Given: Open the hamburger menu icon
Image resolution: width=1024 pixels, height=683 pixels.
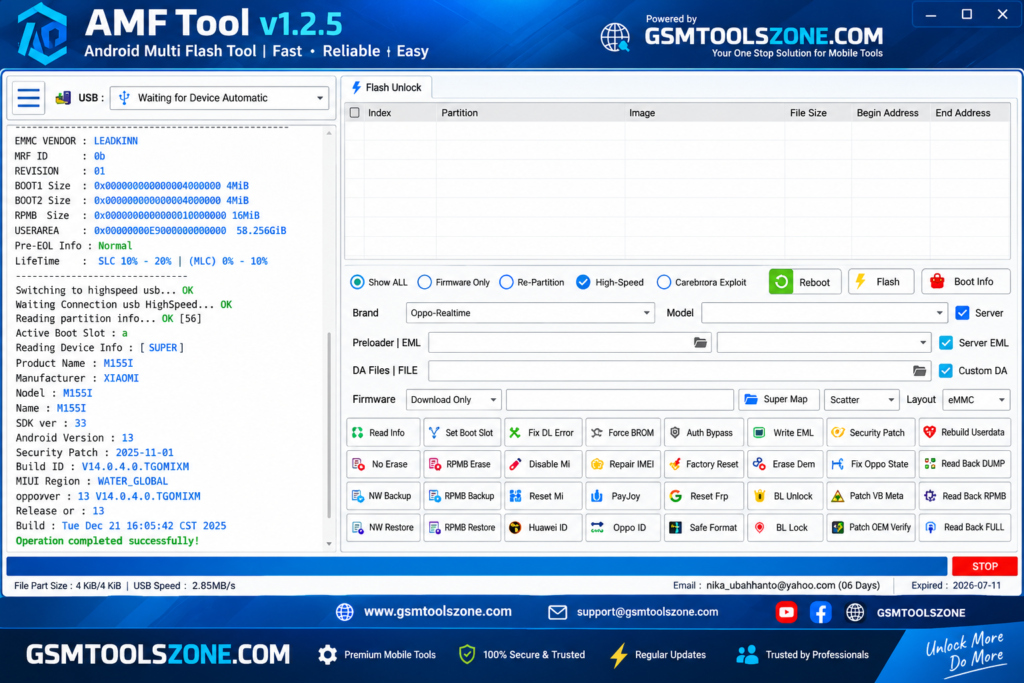Looking at the screenshot, I should 28,98.
